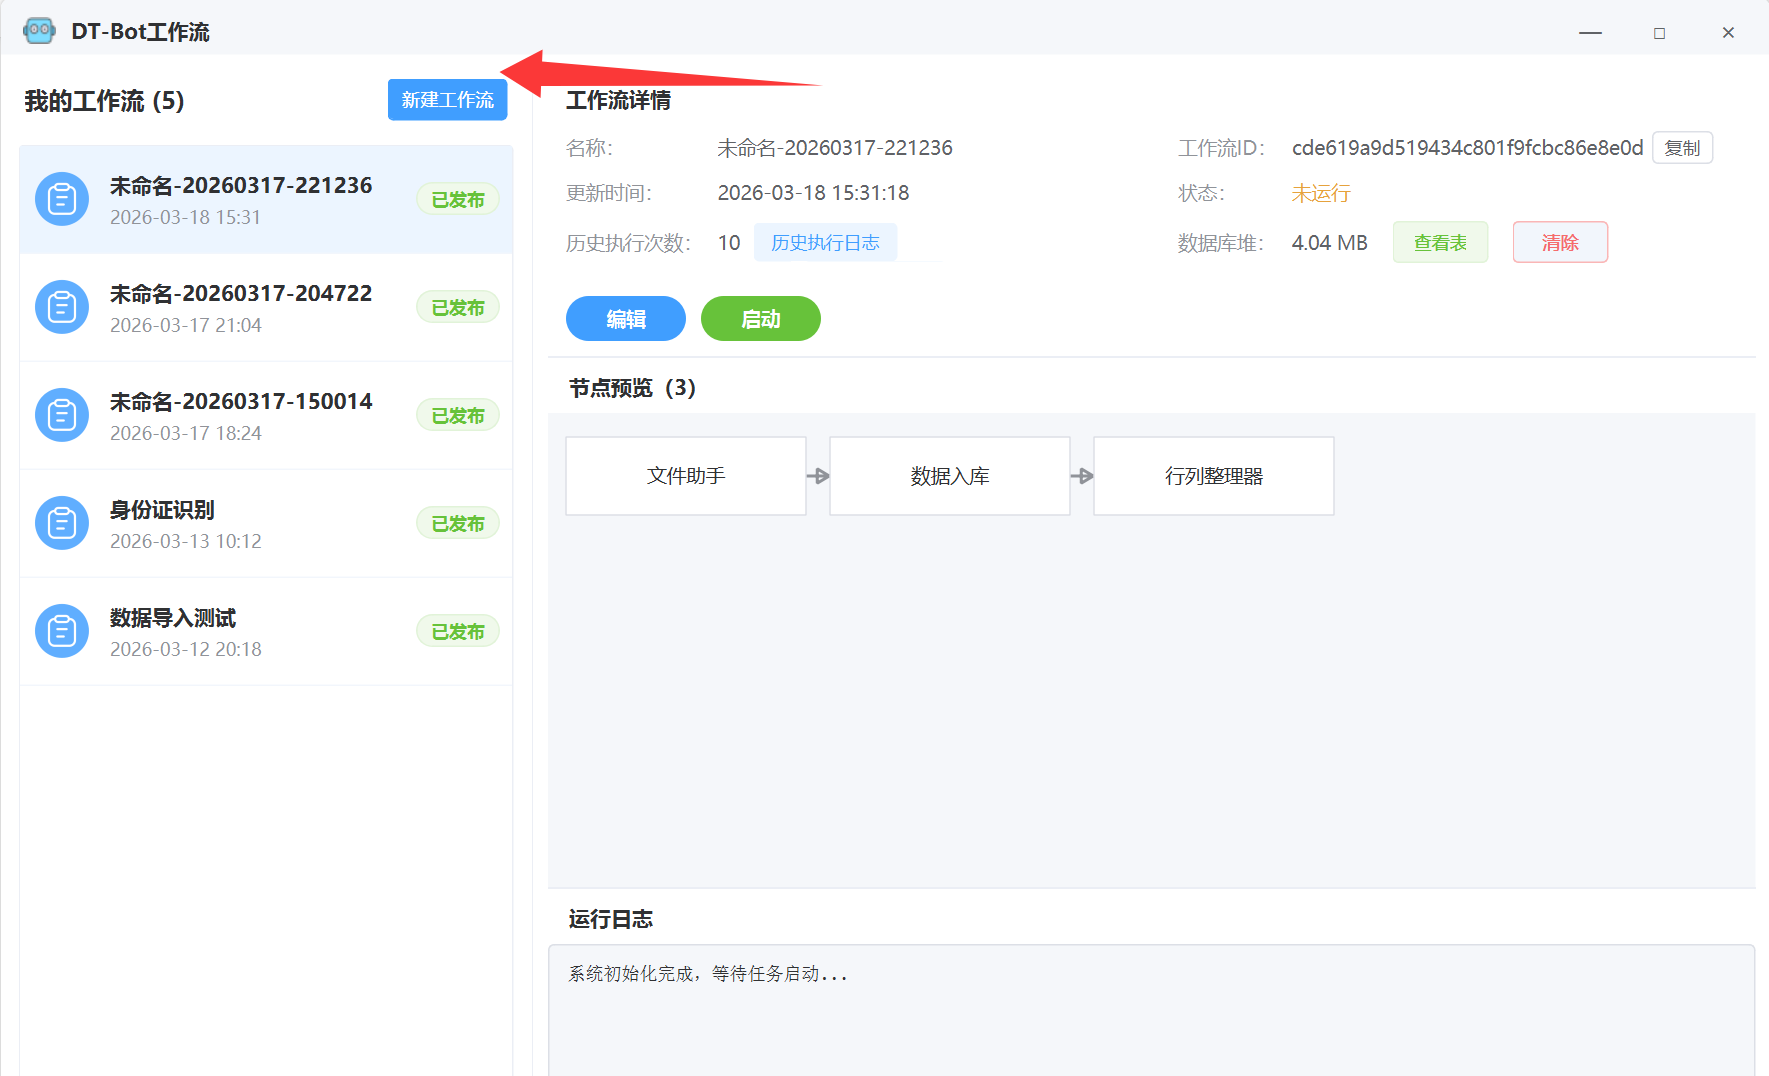This screenshot has width=1769, height=1076.
Task: Create a new workflow with 新建工作流
Action: point(447,100)
